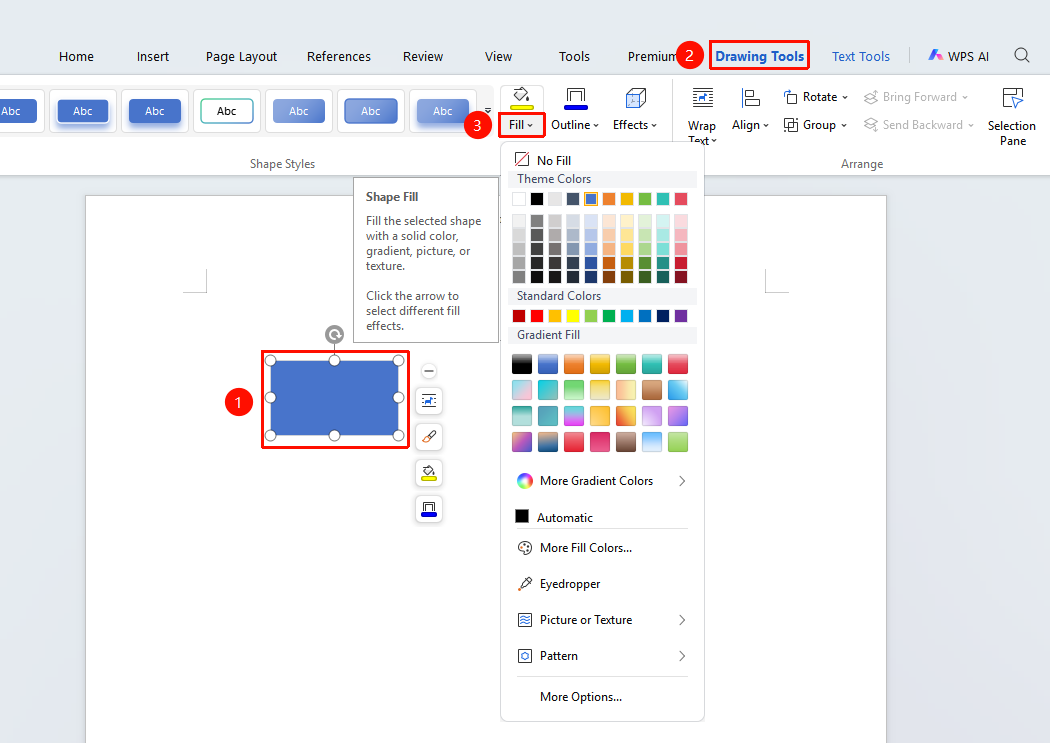Image resolution: width=1050 pixels, height=743 pixels.
Task: Expand the shape styles gallery
Action: click(x=488, y=111)
